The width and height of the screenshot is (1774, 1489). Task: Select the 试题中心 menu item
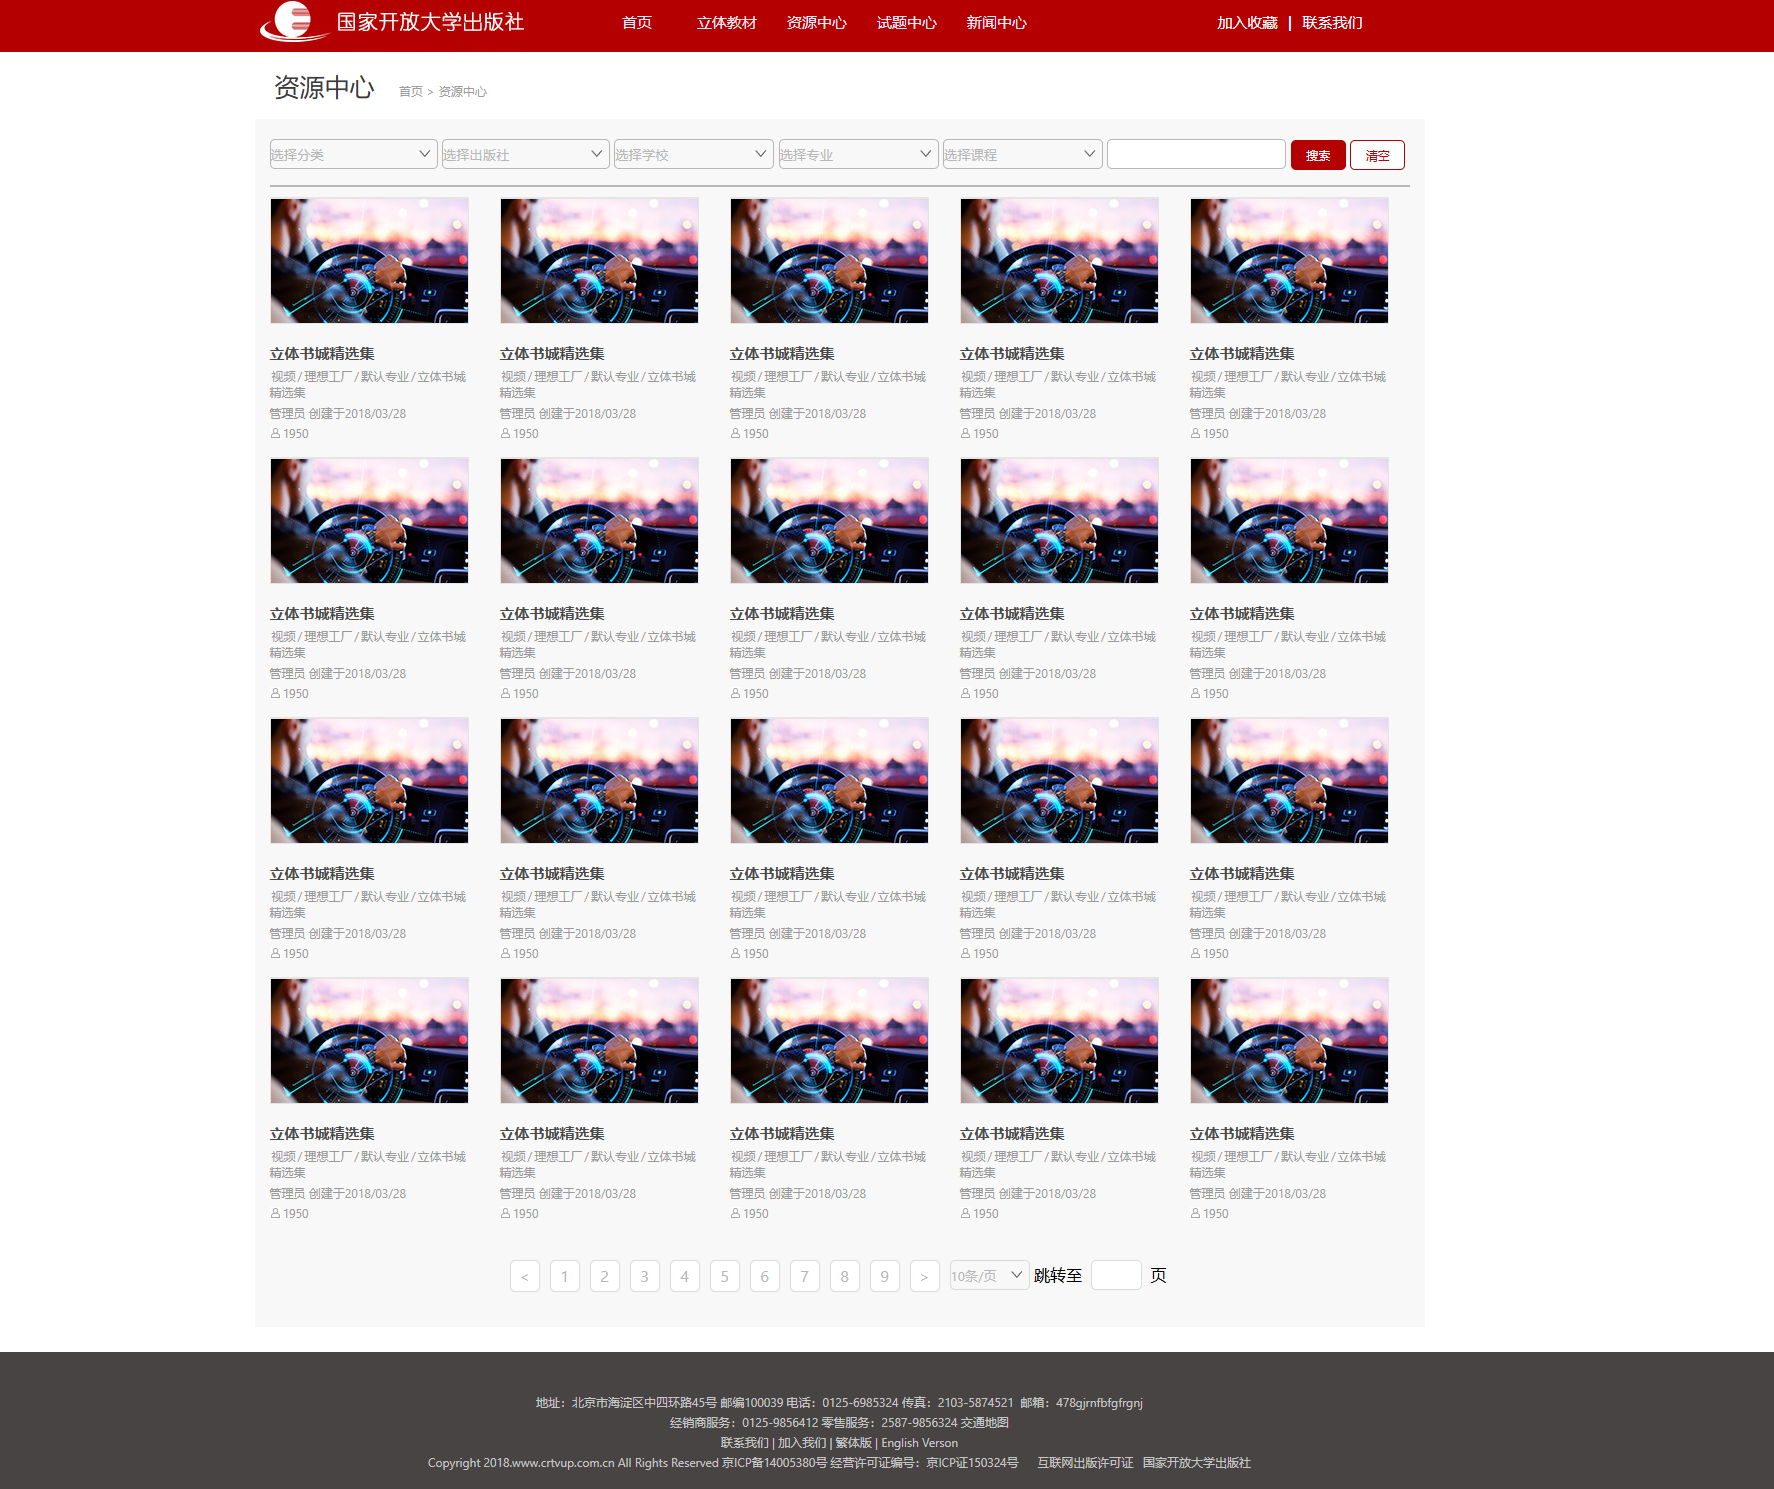906,22
